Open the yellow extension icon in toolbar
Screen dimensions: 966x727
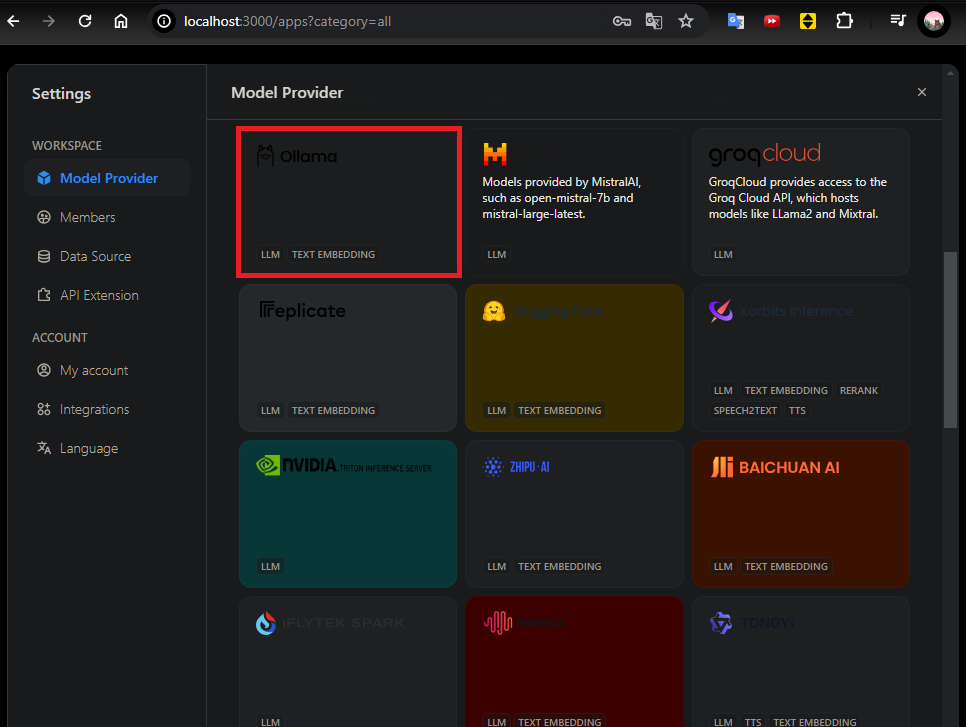coord(808,22)
